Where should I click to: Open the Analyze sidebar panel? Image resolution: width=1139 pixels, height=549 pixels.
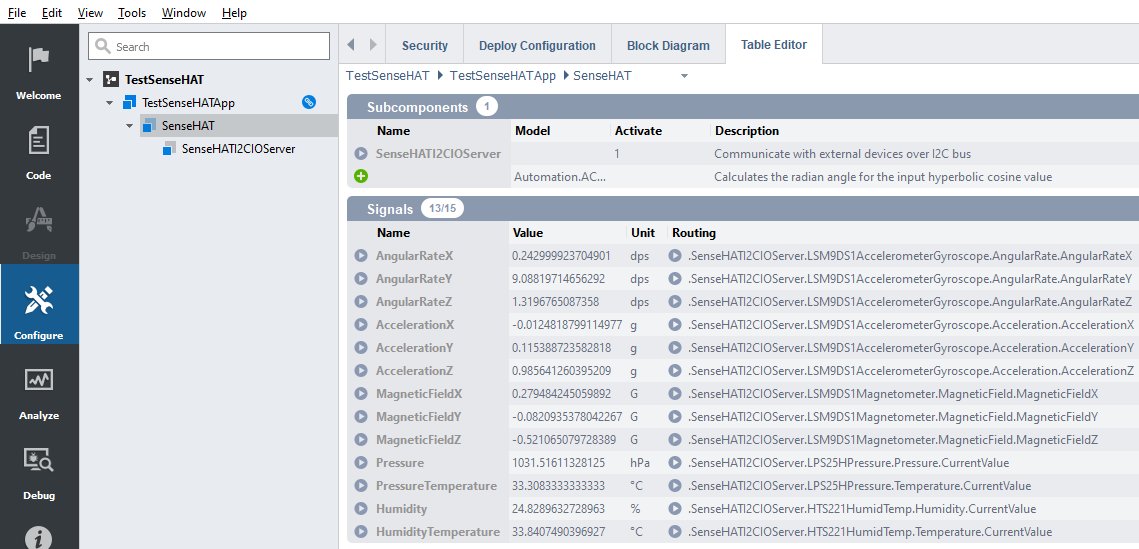tap(38, 392)
